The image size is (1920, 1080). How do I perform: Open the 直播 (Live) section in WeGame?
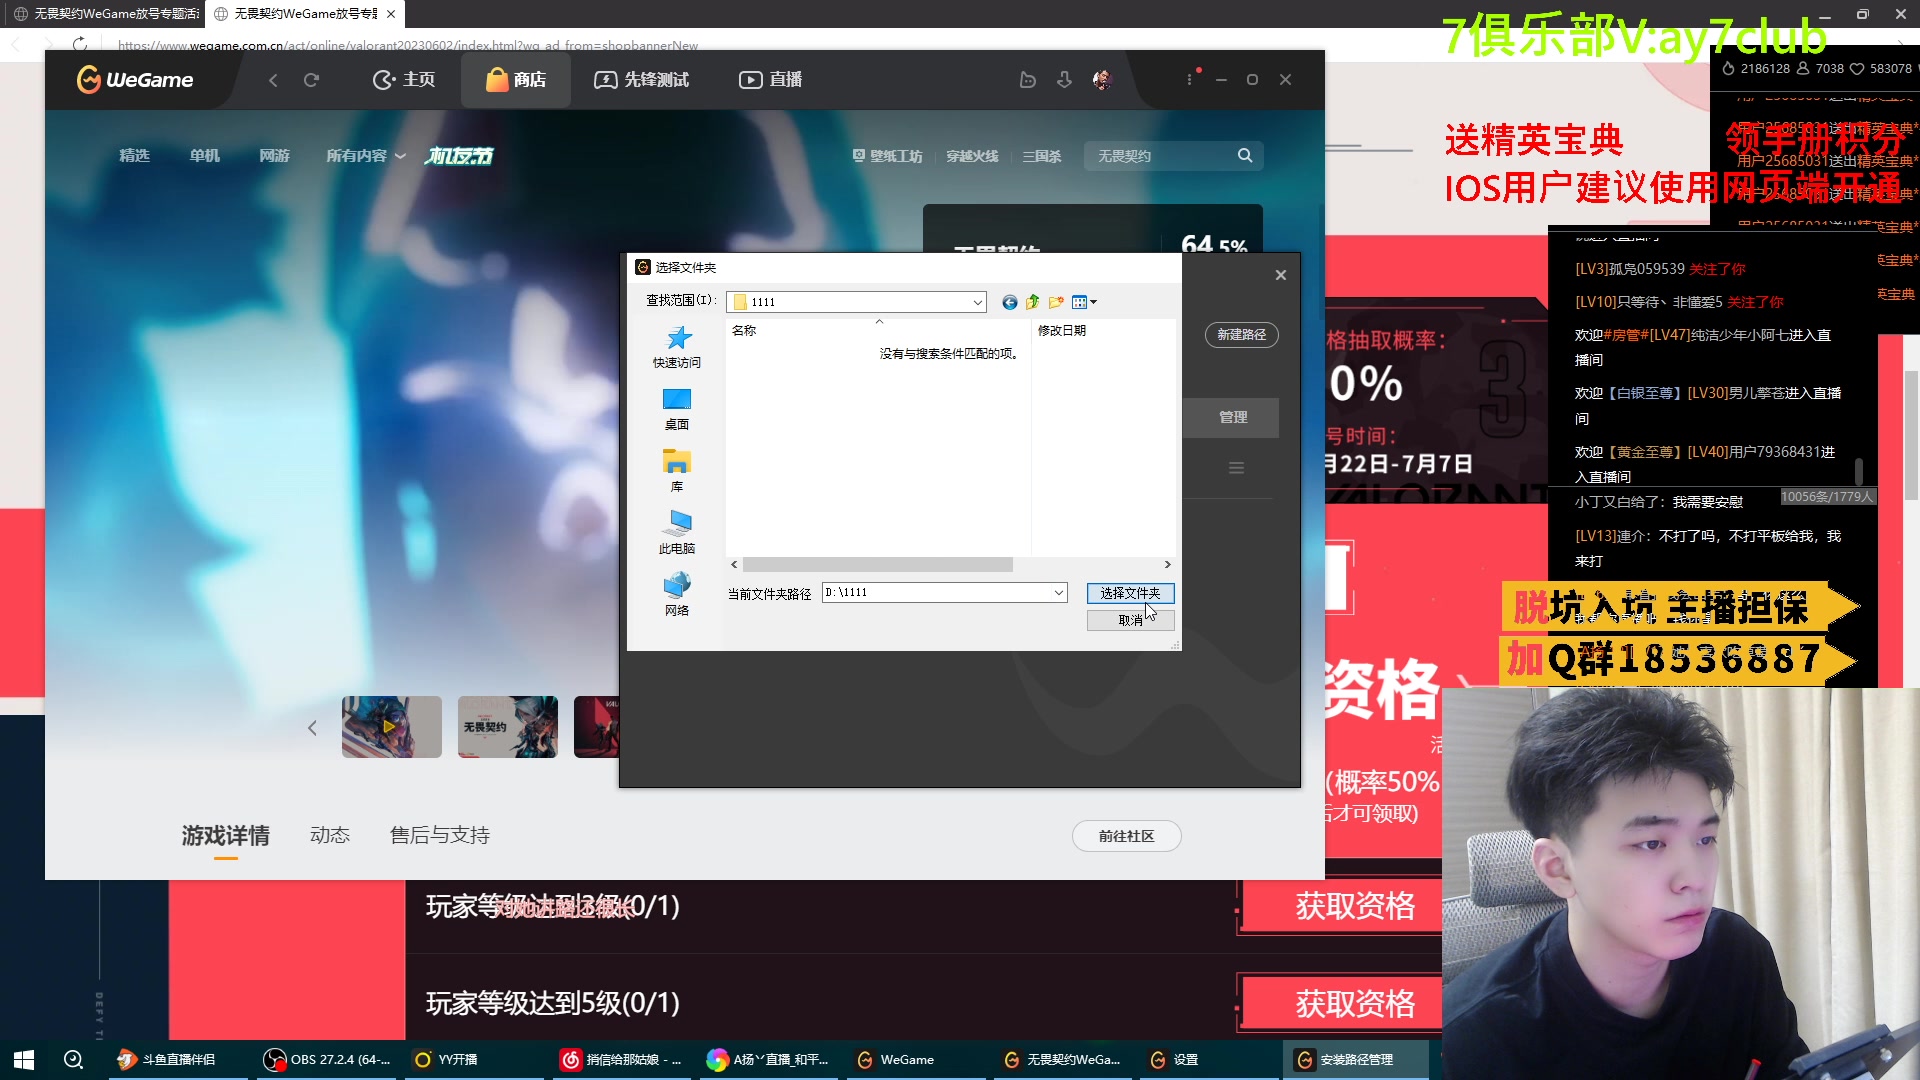[770, 79]
